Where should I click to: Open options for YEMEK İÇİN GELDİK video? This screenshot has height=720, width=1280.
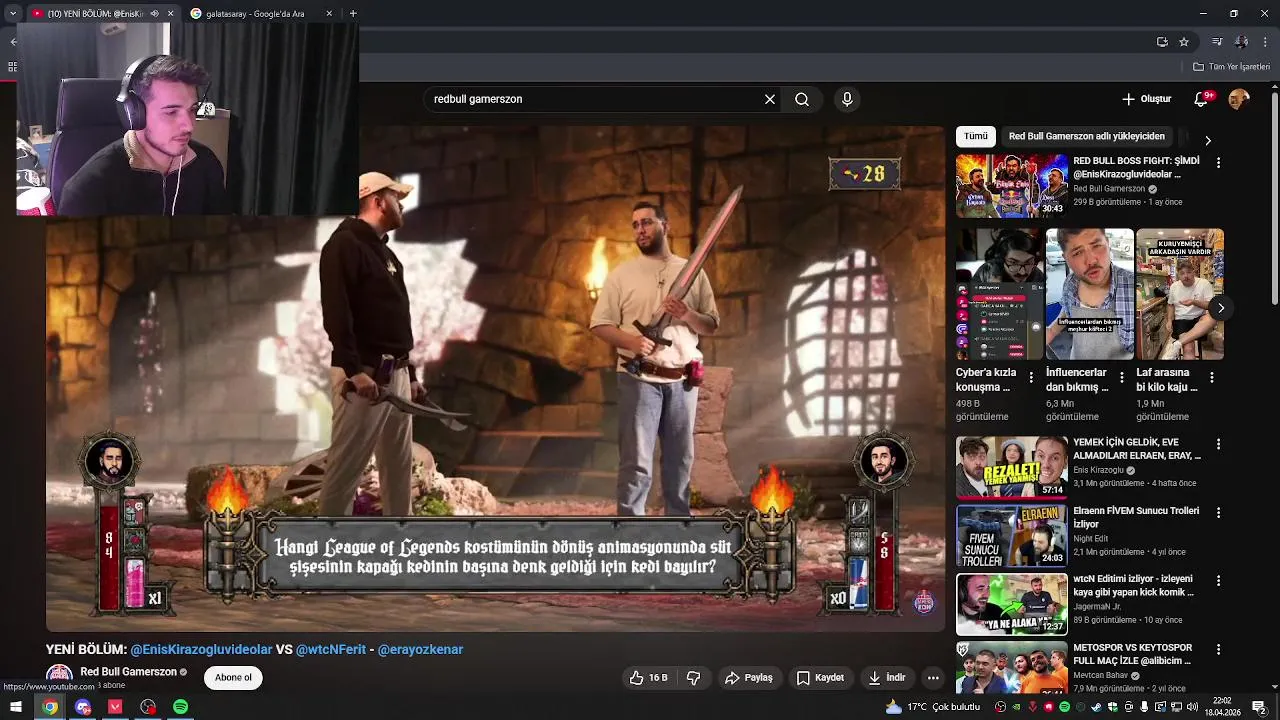[x=1218, y=444]
